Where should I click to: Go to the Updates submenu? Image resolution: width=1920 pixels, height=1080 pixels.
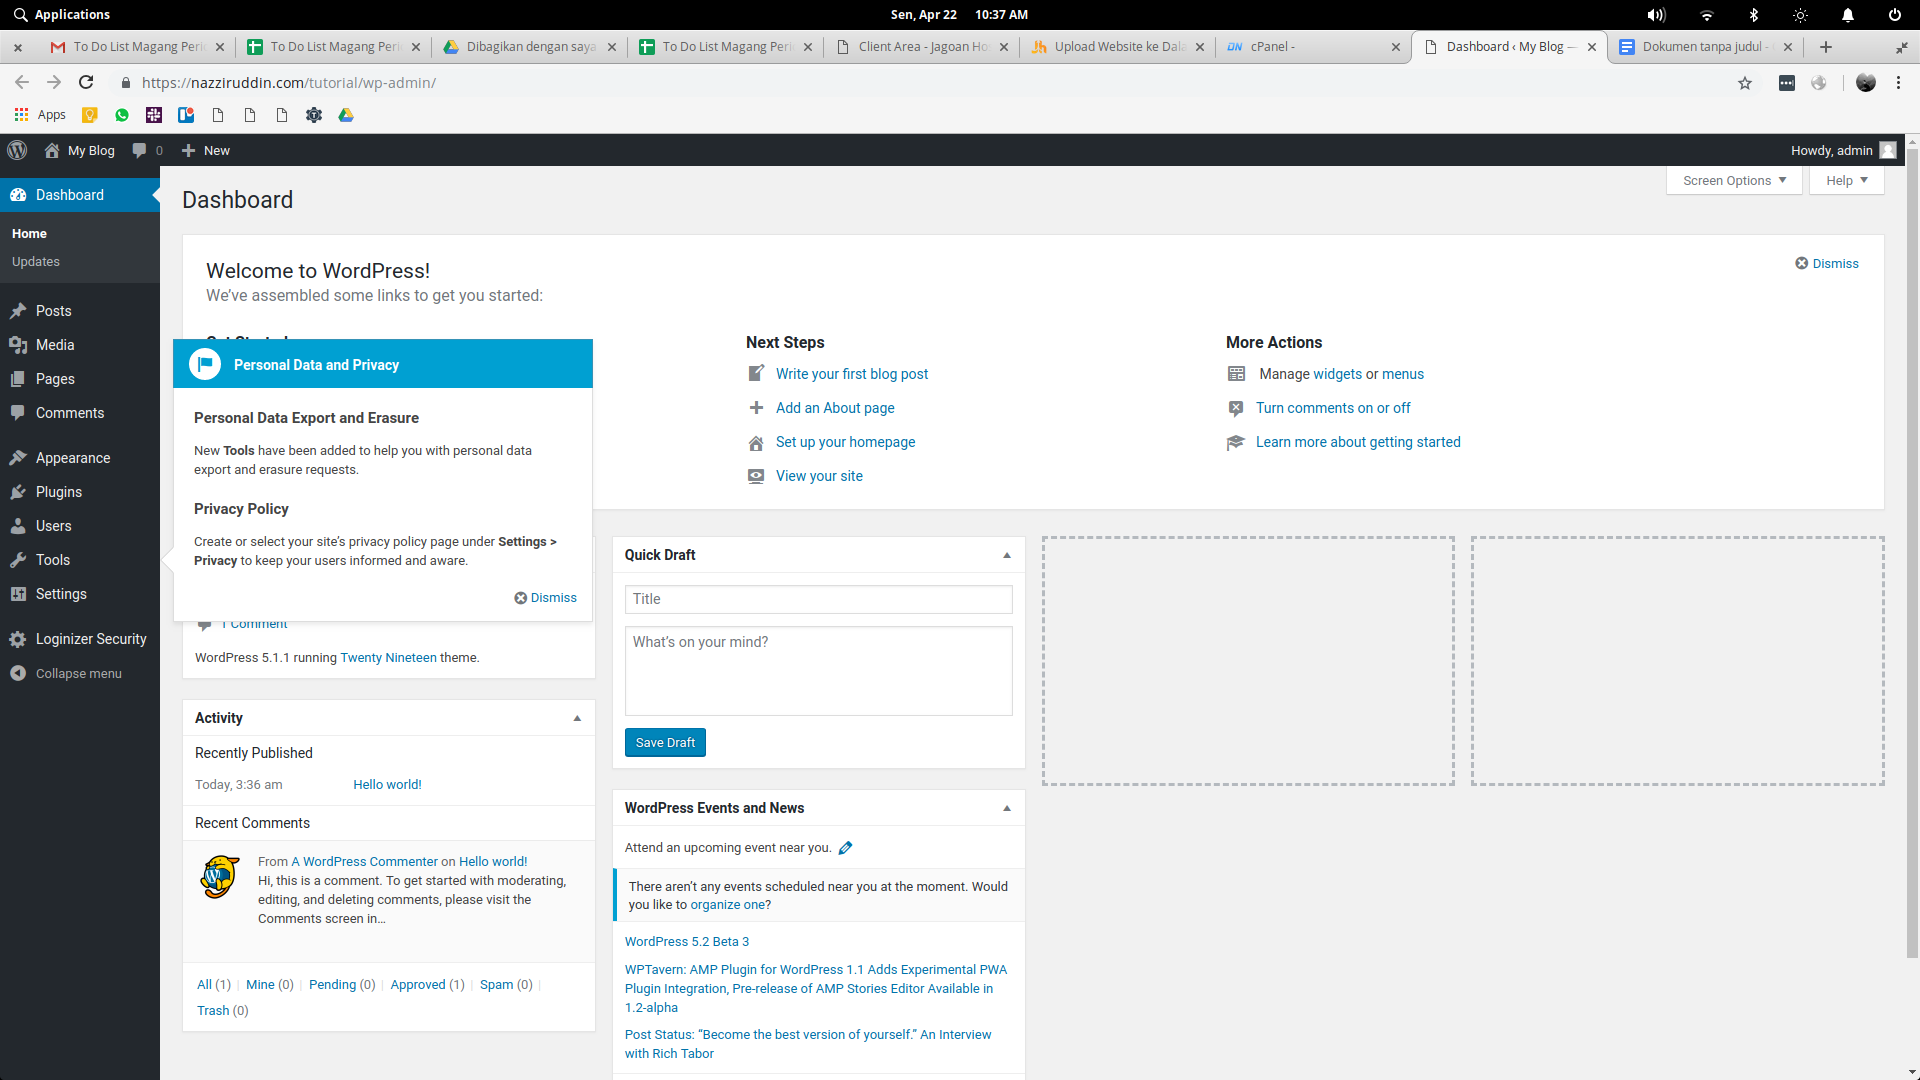(x=36, y=262)
